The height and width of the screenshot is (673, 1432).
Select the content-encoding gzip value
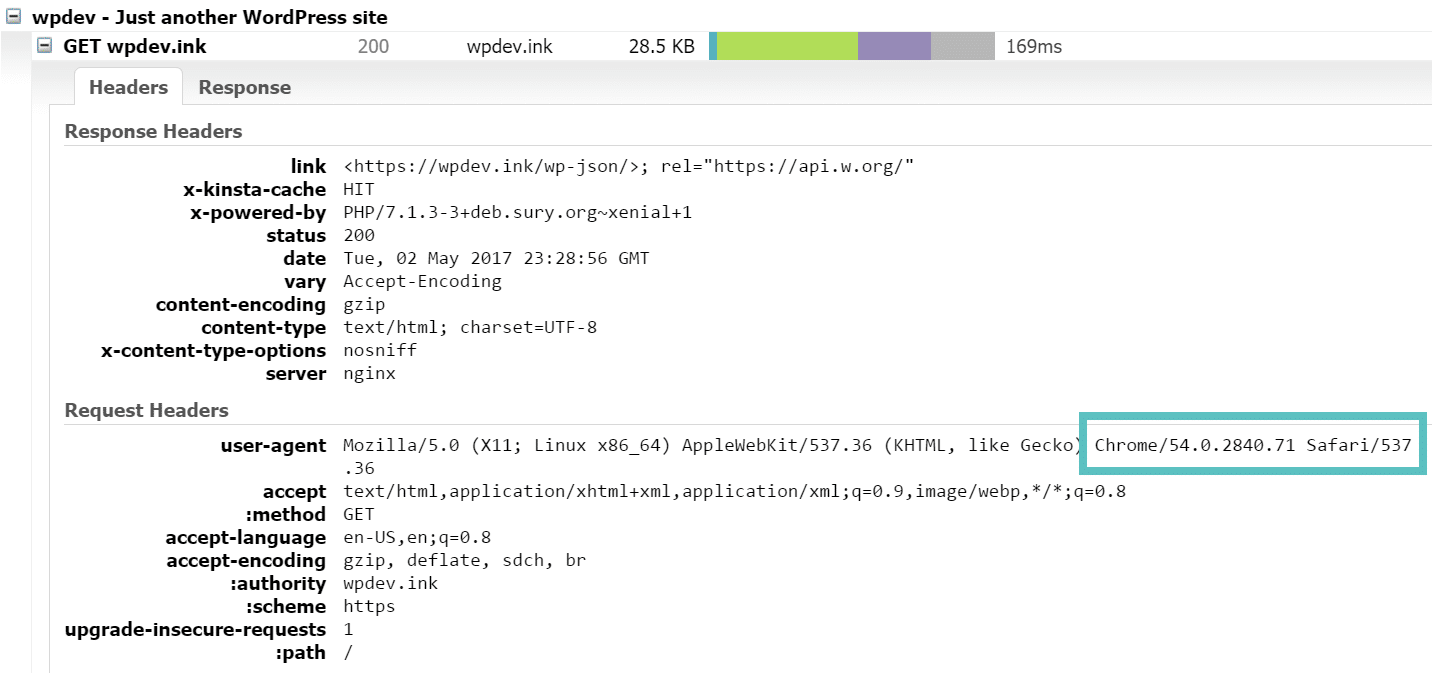(364, 304)
